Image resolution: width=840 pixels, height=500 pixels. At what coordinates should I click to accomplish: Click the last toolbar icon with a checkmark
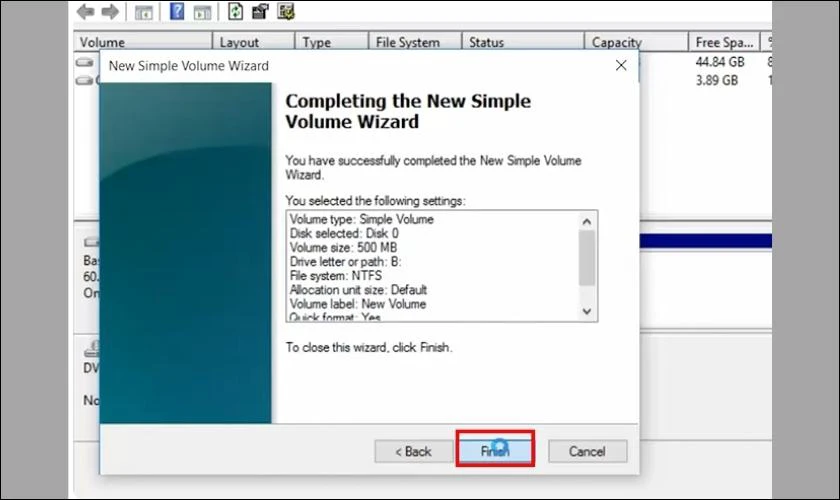[x=286, y=13]
